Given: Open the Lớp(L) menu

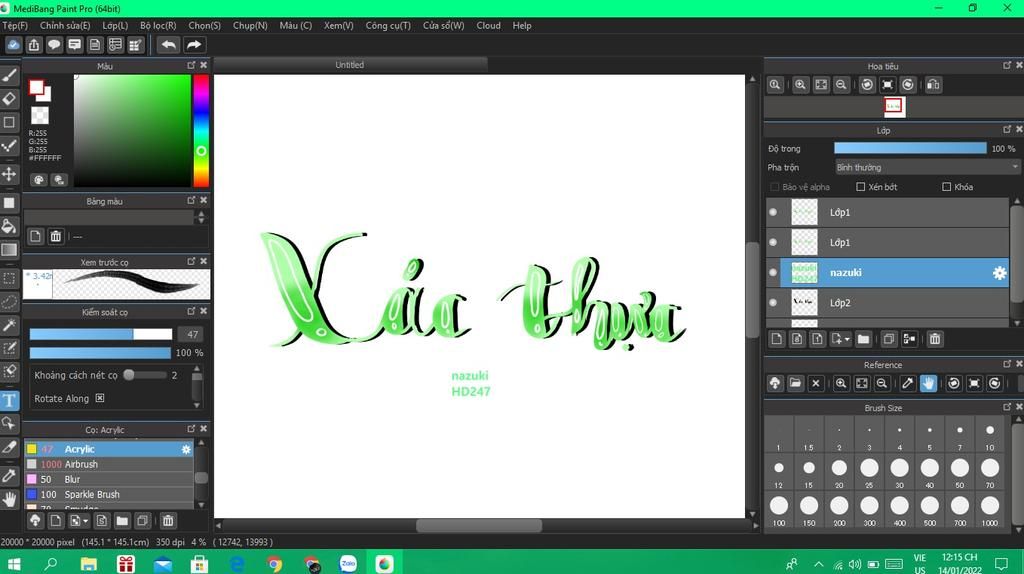Looking at the screenshot, I should pos(115,25).
